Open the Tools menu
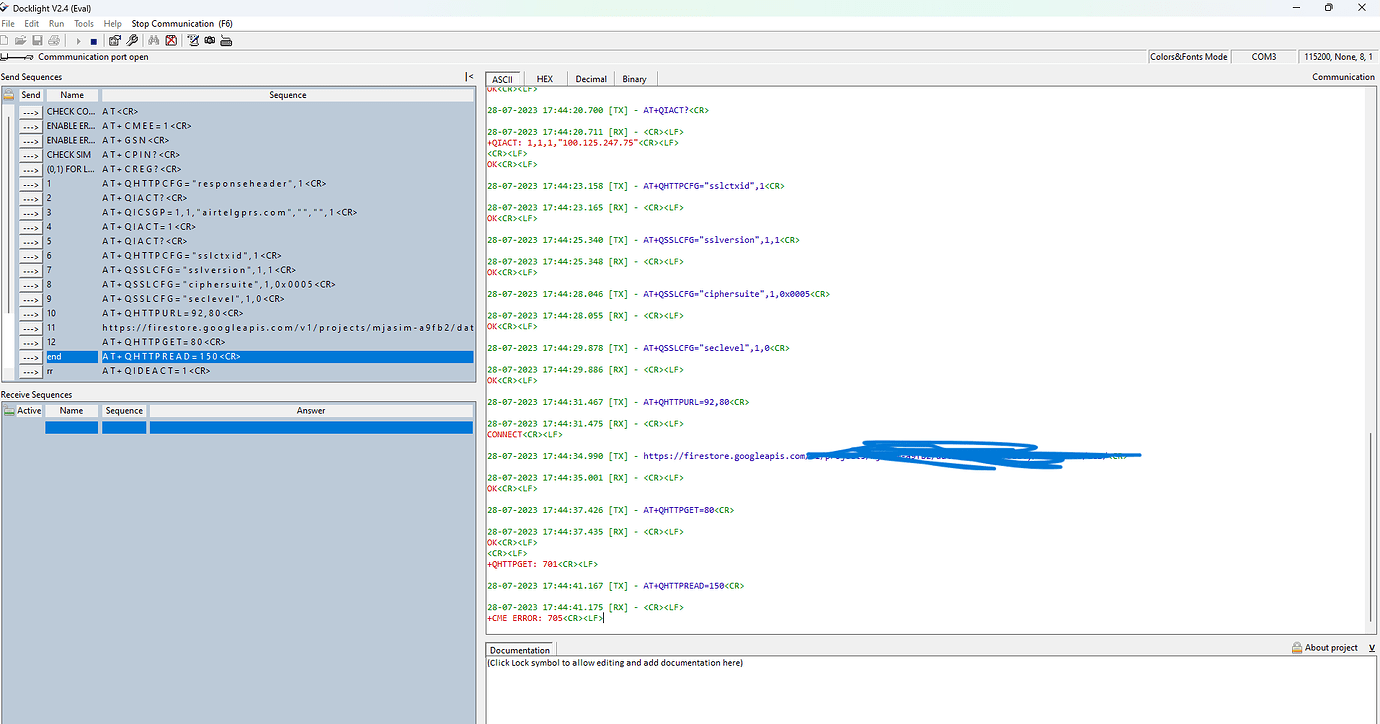 (x=84, y=23)
